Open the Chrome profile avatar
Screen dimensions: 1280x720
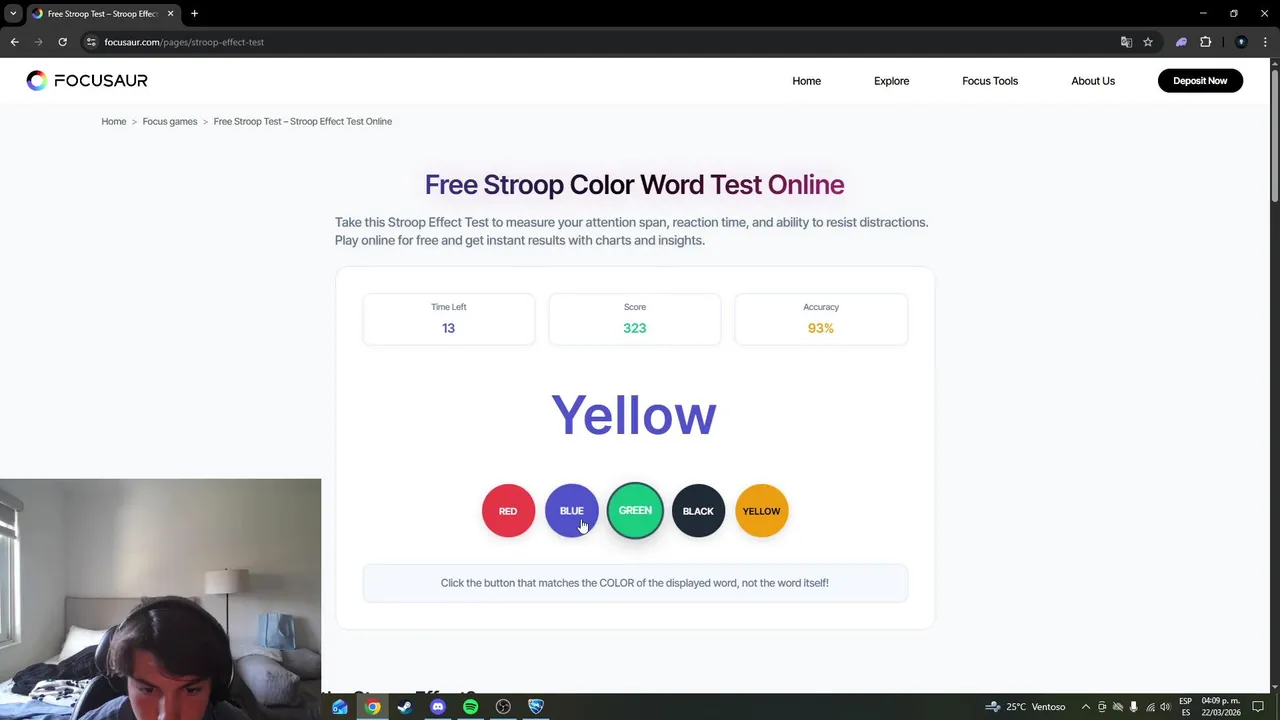tap(1241, 42)
